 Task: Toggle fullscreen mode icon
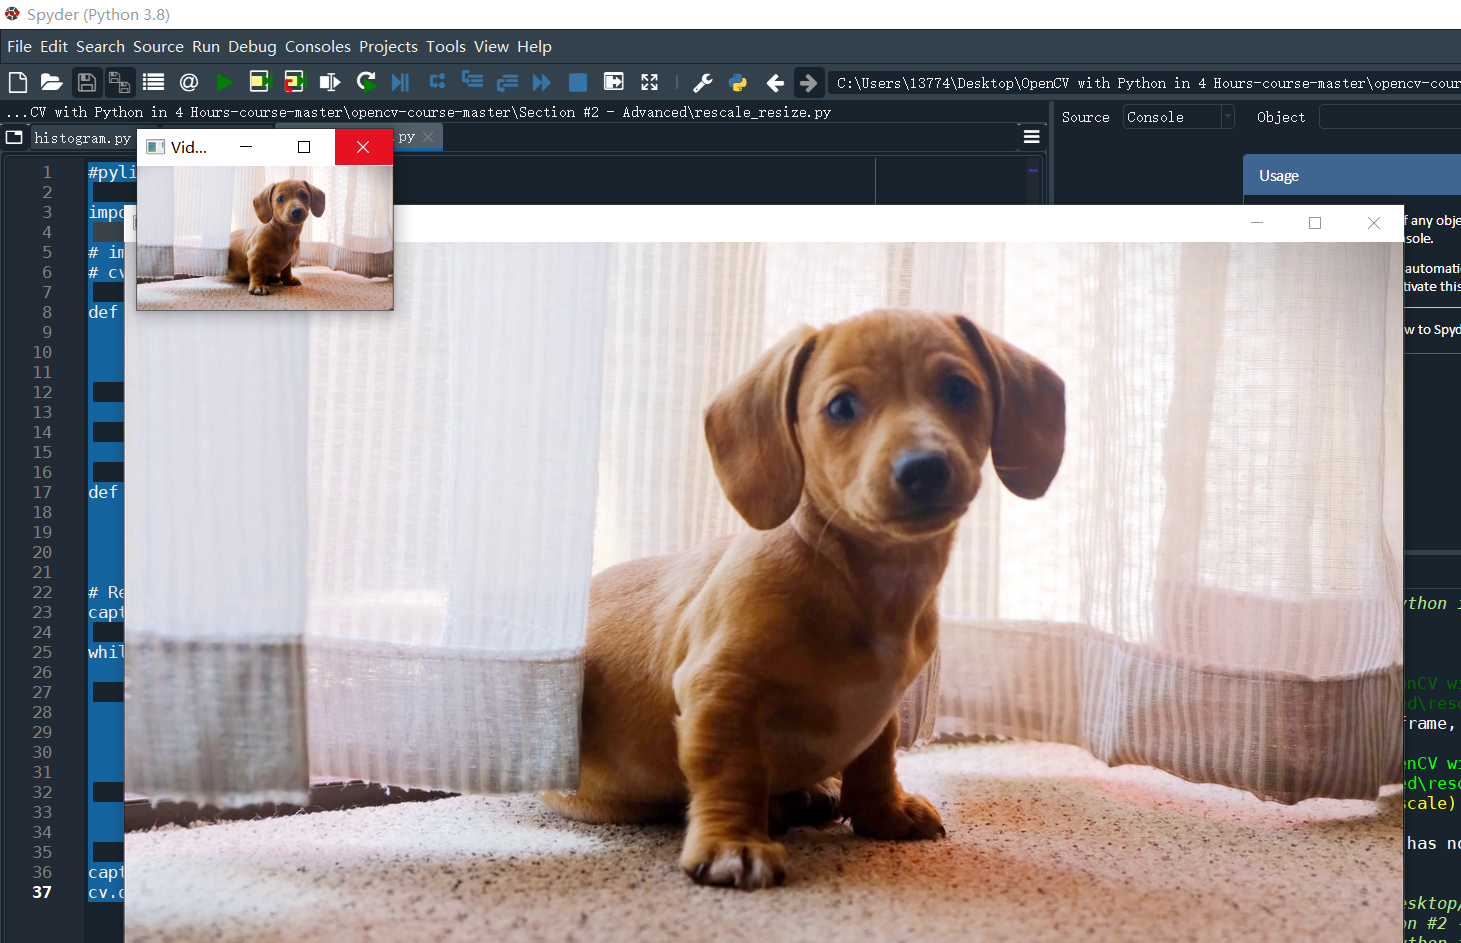pyautogui.click(x=649, y=82)
